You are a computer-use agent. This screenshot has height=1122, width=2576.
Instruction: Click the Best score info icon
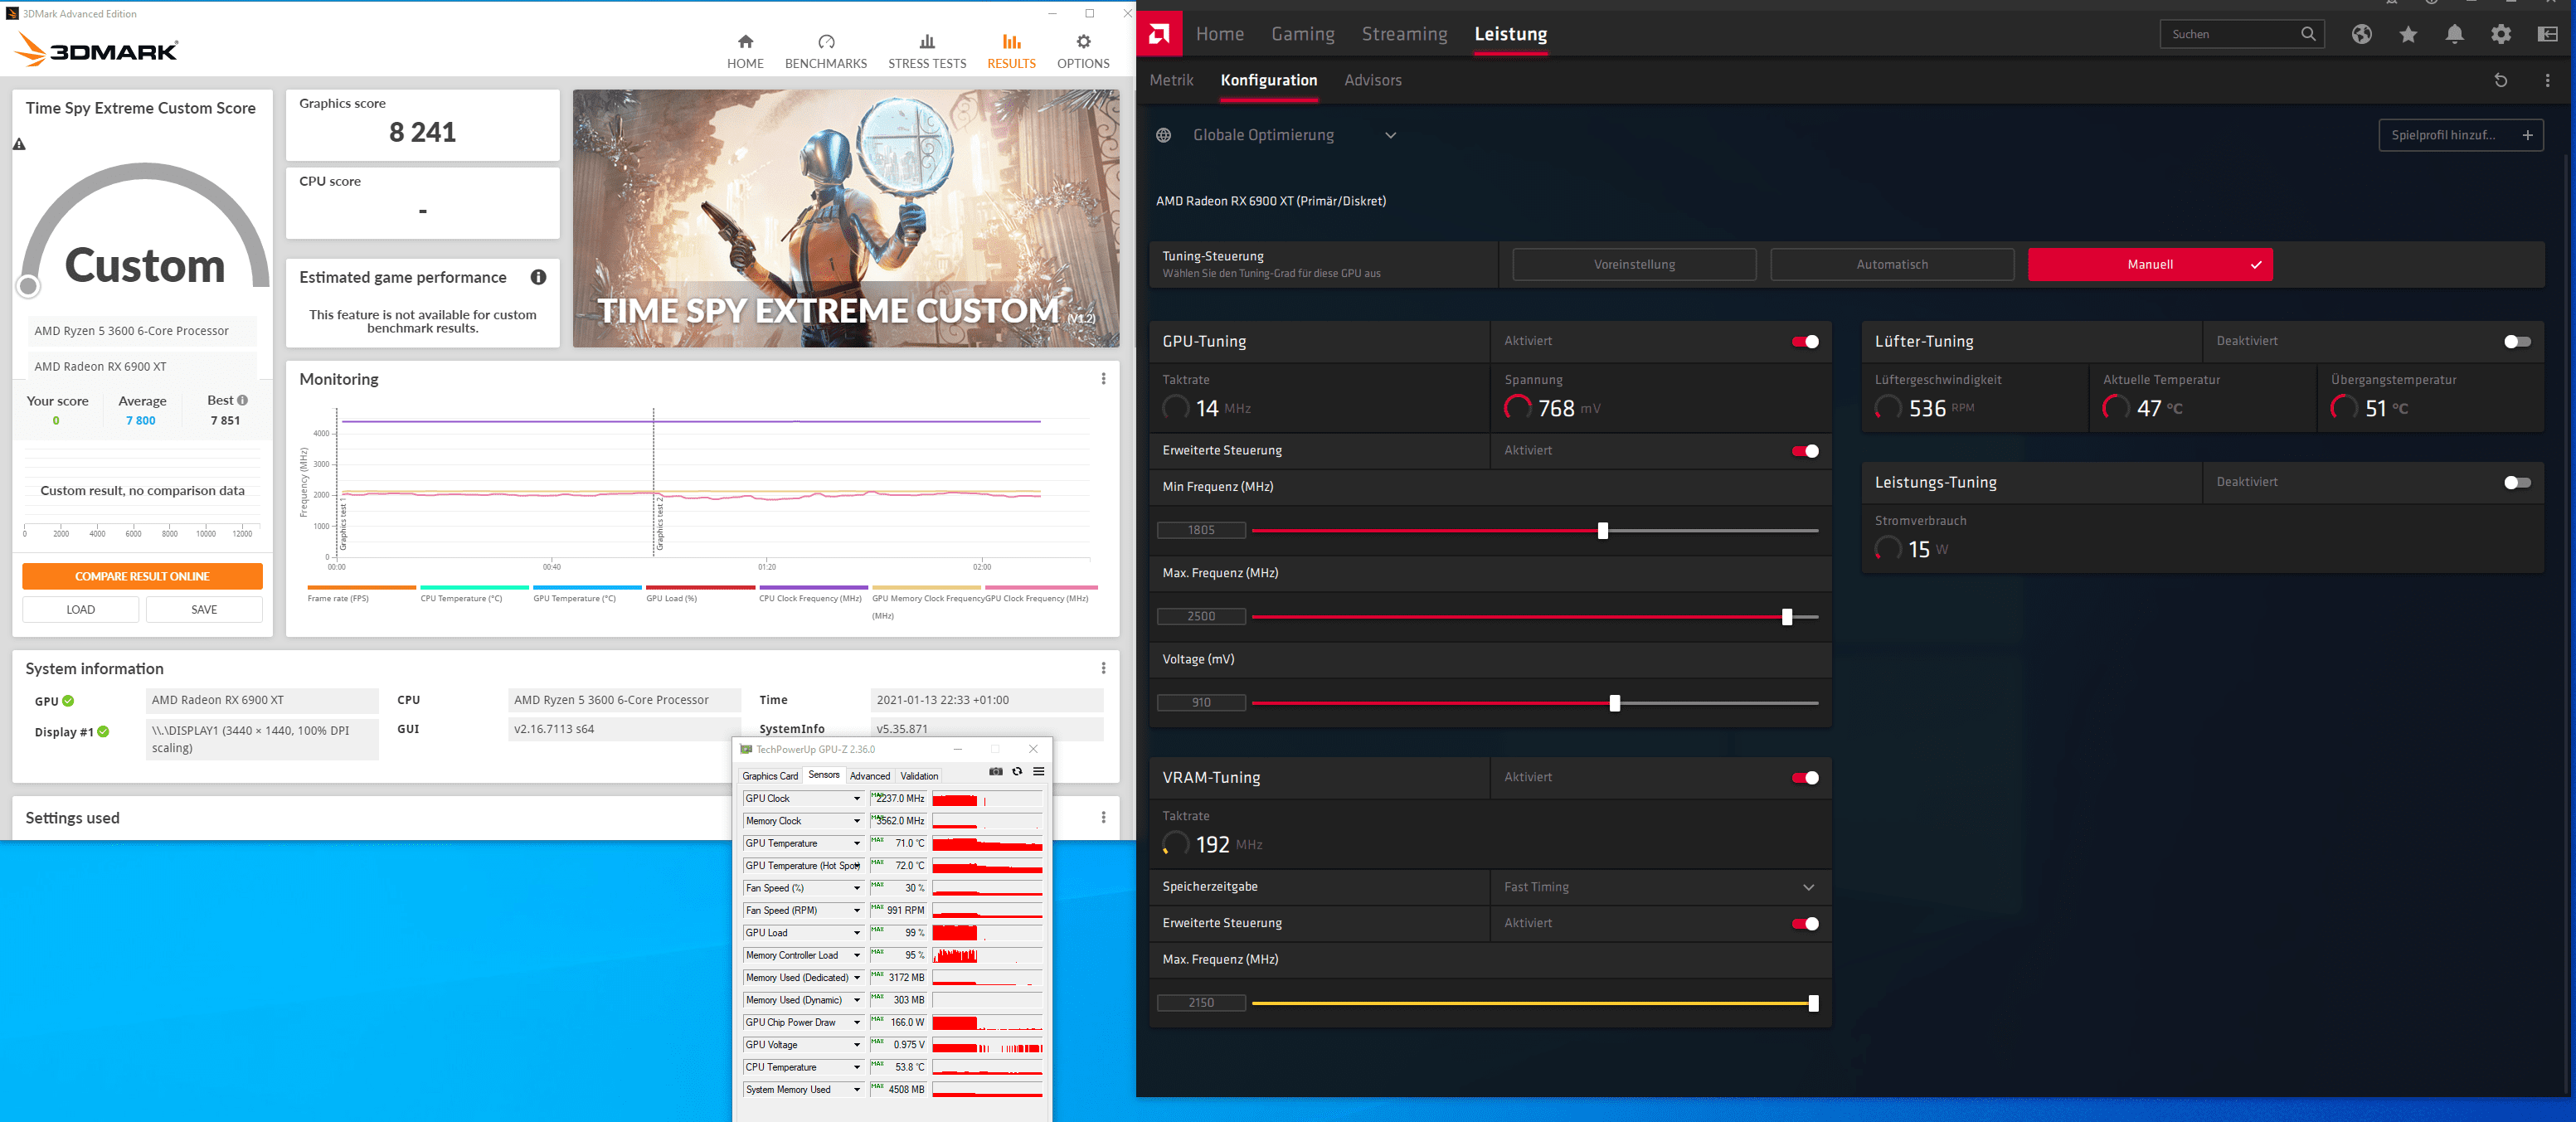(x=242, y=400)
